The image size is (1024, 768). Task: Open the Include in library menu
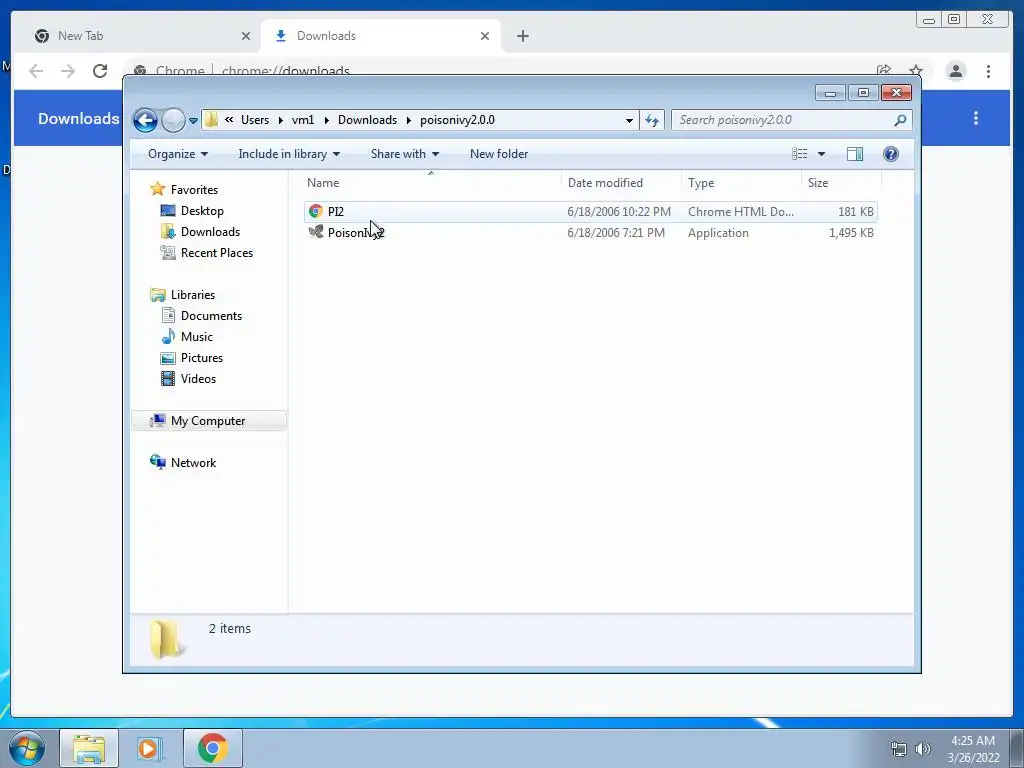289,154
